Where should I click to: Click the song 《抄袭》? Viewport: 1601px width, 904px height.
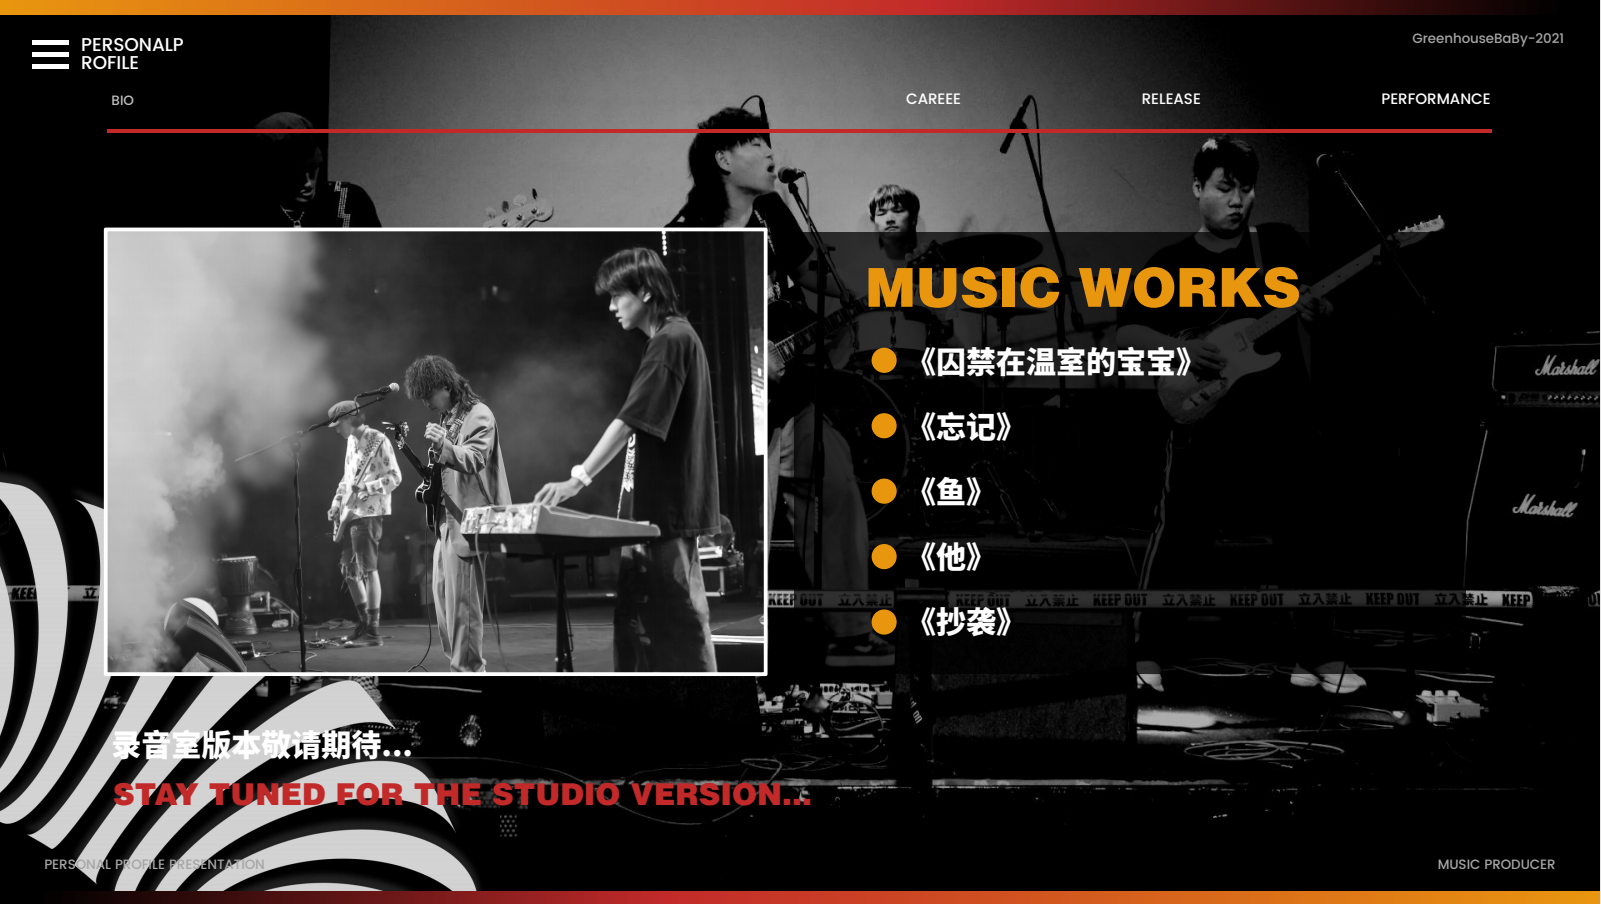pyautogui.click(x=966, y=622)
